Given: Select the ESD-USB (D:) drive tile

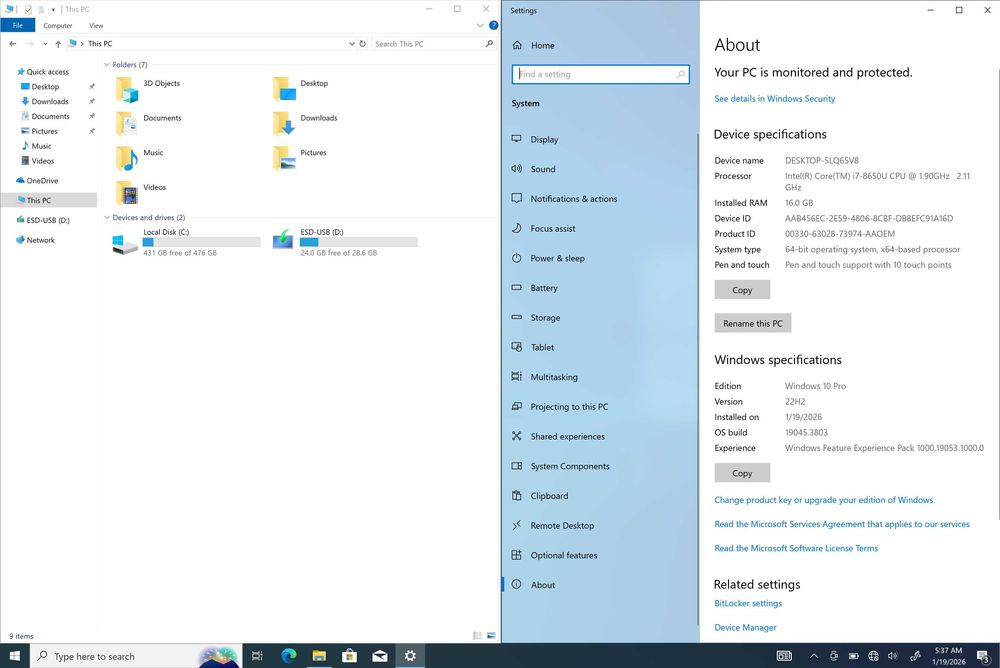Looking at the screenshot, I should (x=344, y=242).
